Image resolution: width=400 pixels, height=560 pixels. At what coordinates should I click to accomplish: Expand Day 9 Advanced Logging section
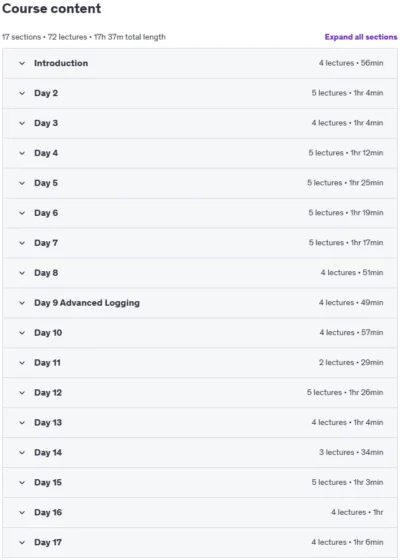click(200, 303)
